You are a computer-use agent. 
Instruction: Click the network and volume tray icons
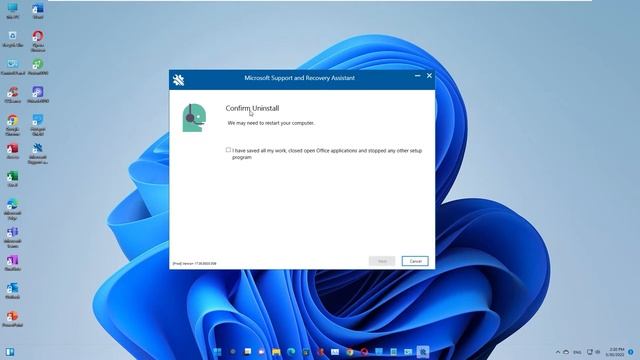tap(593, 352)
